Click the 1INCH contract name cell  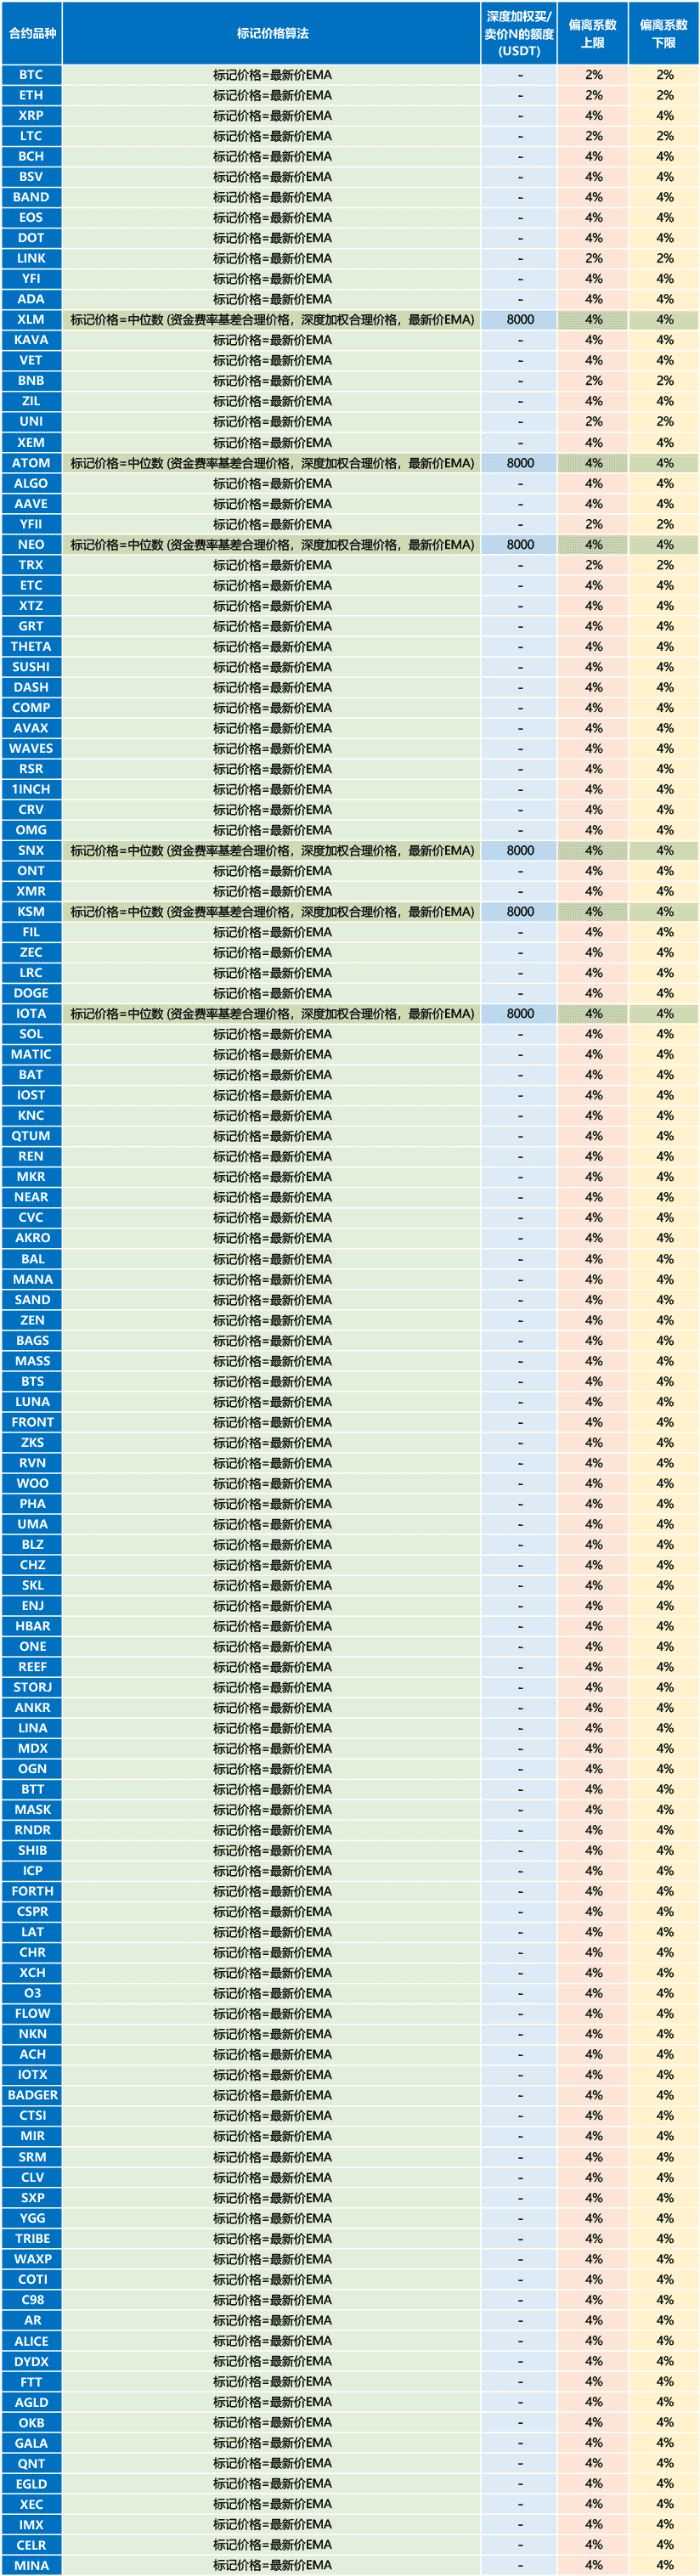tap(31, 790)
